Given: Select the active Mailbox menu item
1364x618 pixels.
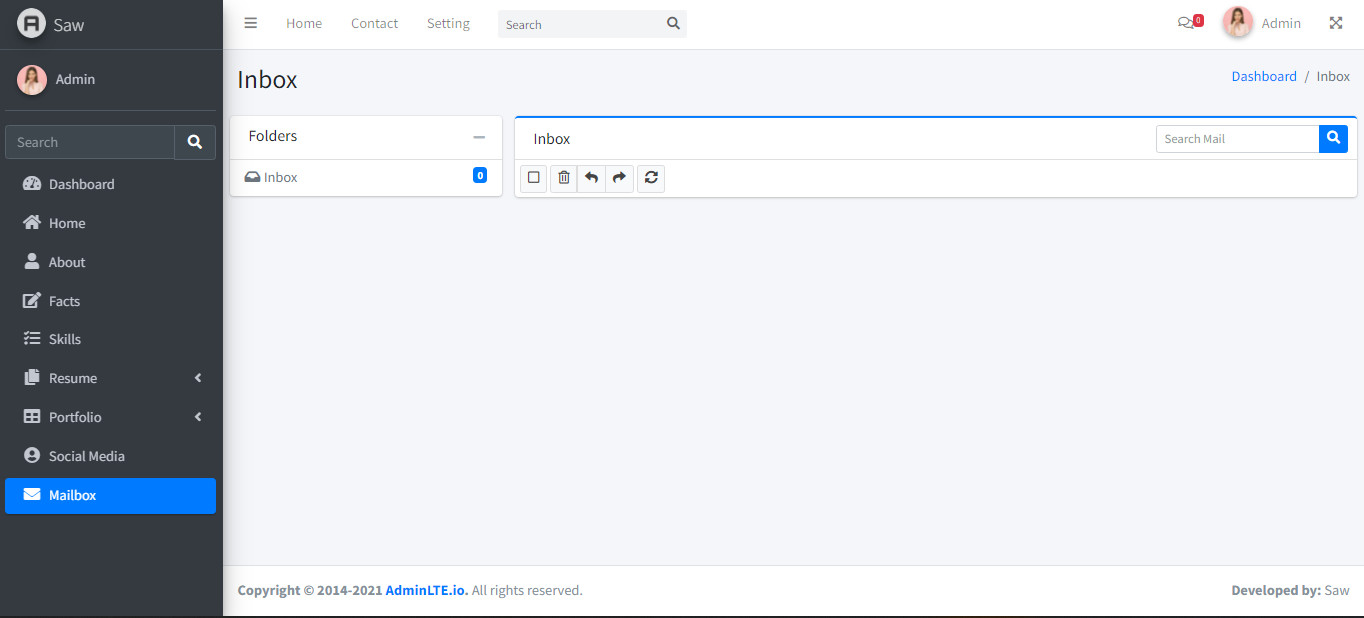Looking at the screenshot, I should pyautogui.click(x=110, y=495).
